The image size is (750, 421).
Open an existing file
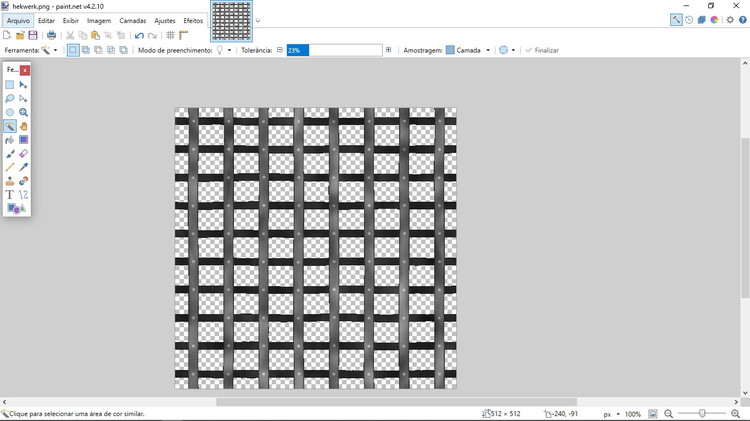coord(20,35)
